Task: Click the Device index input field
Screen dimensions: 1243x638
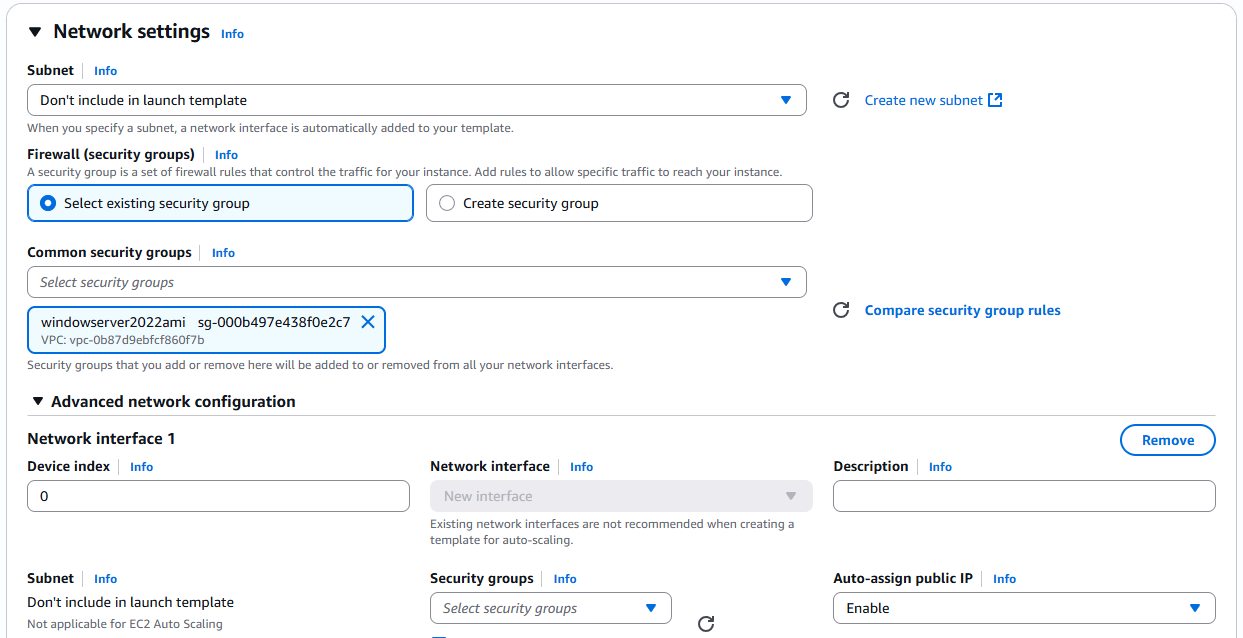Action: 218,496
